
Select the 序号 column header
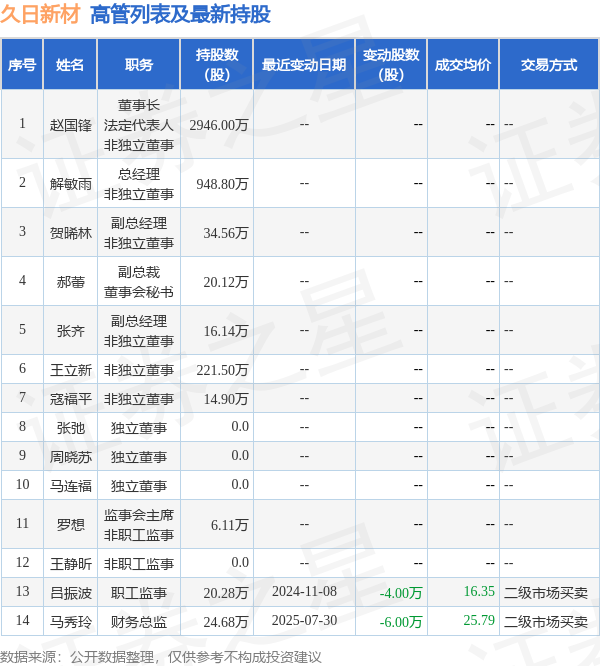click(22, 65)
